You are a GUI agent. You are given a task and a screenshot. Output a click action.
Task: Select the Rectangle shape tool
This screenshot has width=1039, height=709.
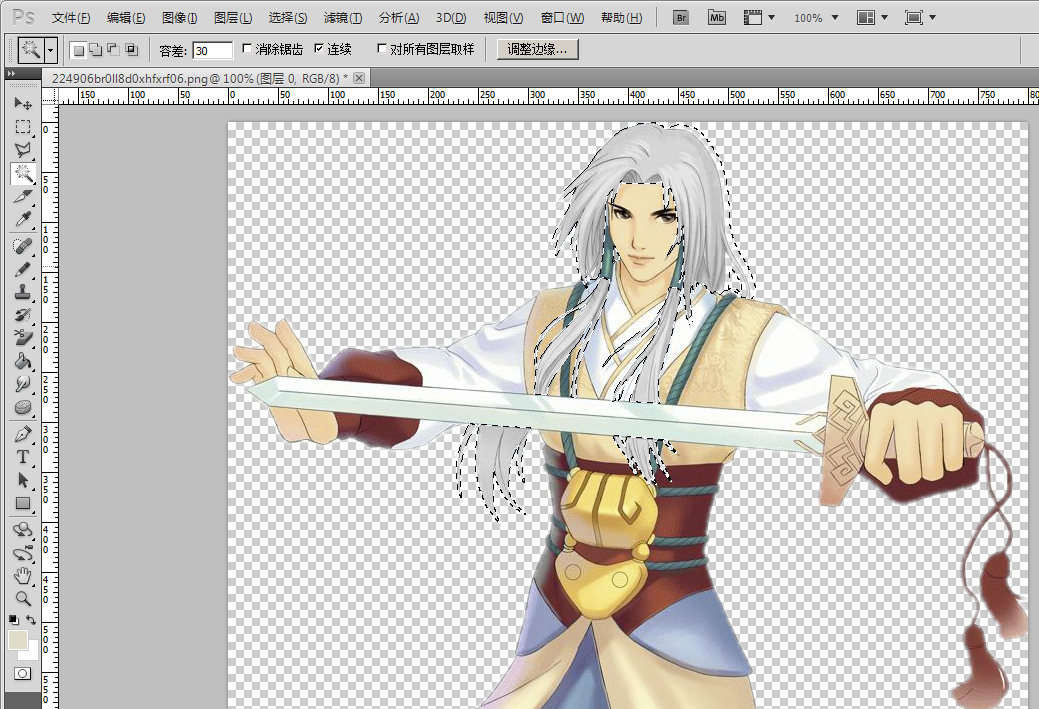tap(23, 504)
